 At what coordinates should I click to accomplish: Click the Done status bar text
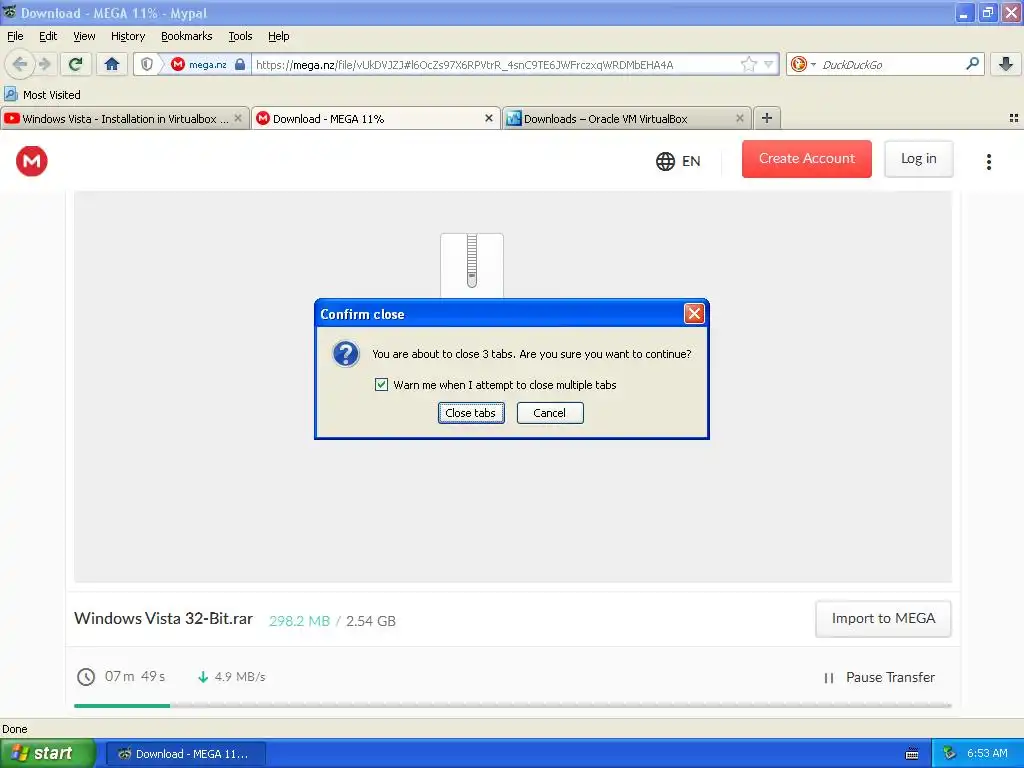point(14,729)
